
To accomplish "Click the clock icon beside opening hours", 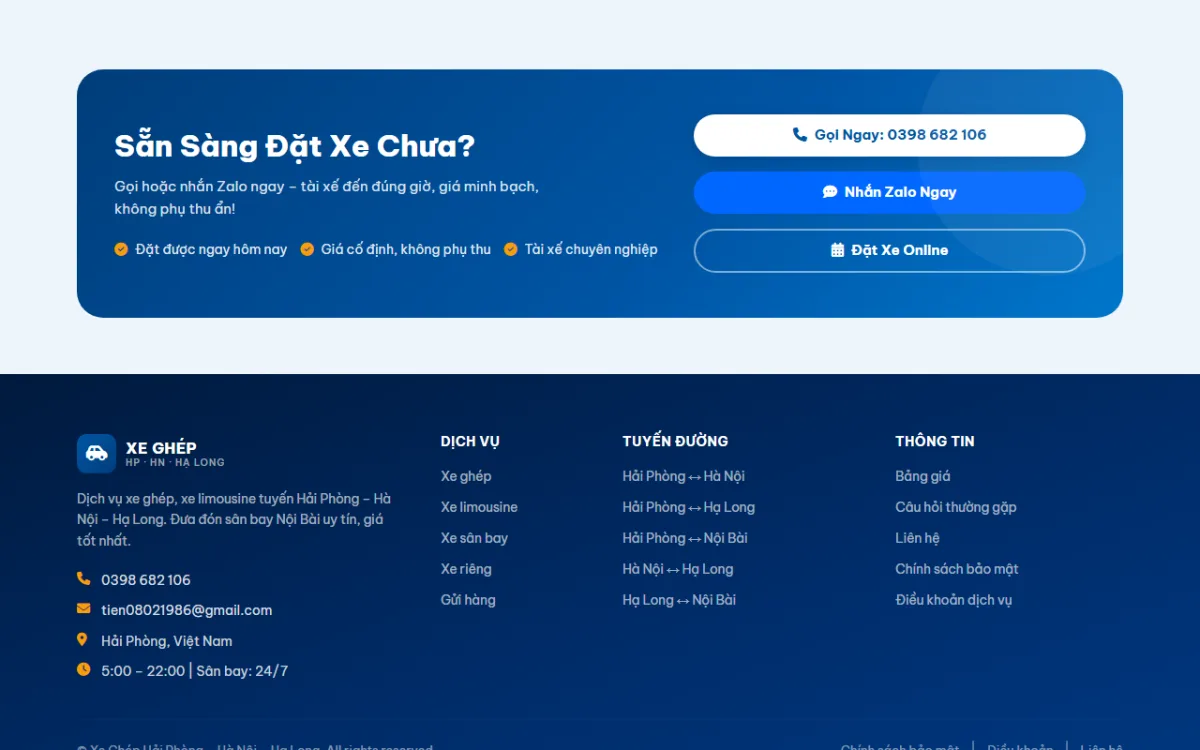I will tap(83, 670).
